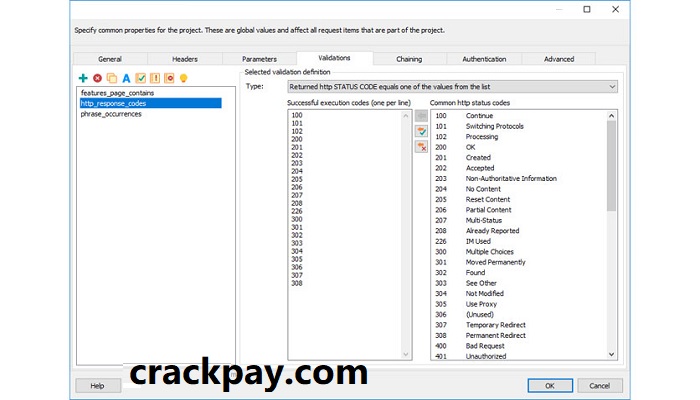Select the 201 Created status code

519,158
